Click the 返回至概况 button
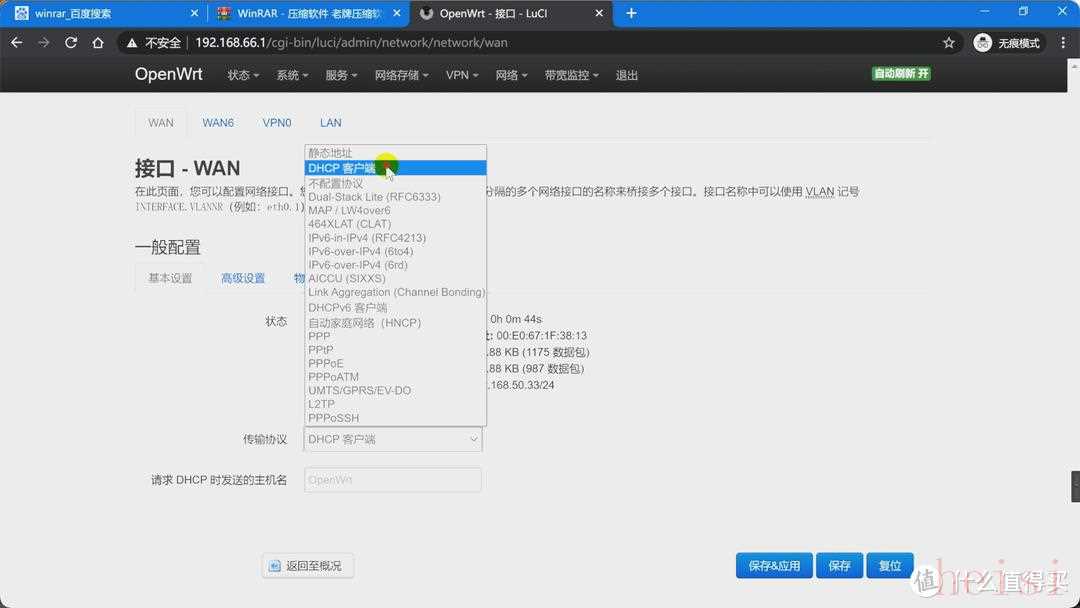Screen dimensions: 1080x608 pos(308,566)
